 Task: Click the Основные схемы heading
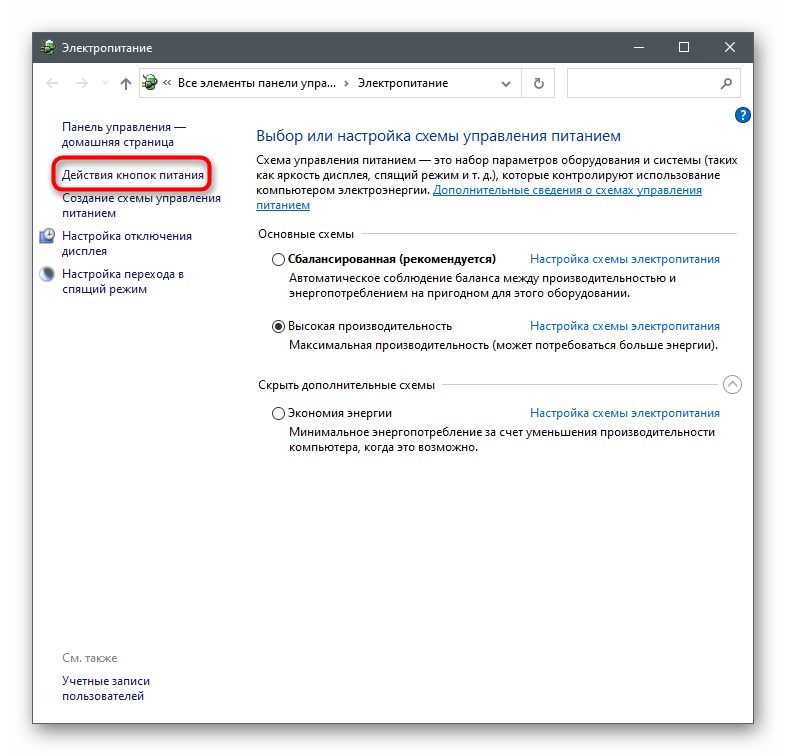point(306,234)
